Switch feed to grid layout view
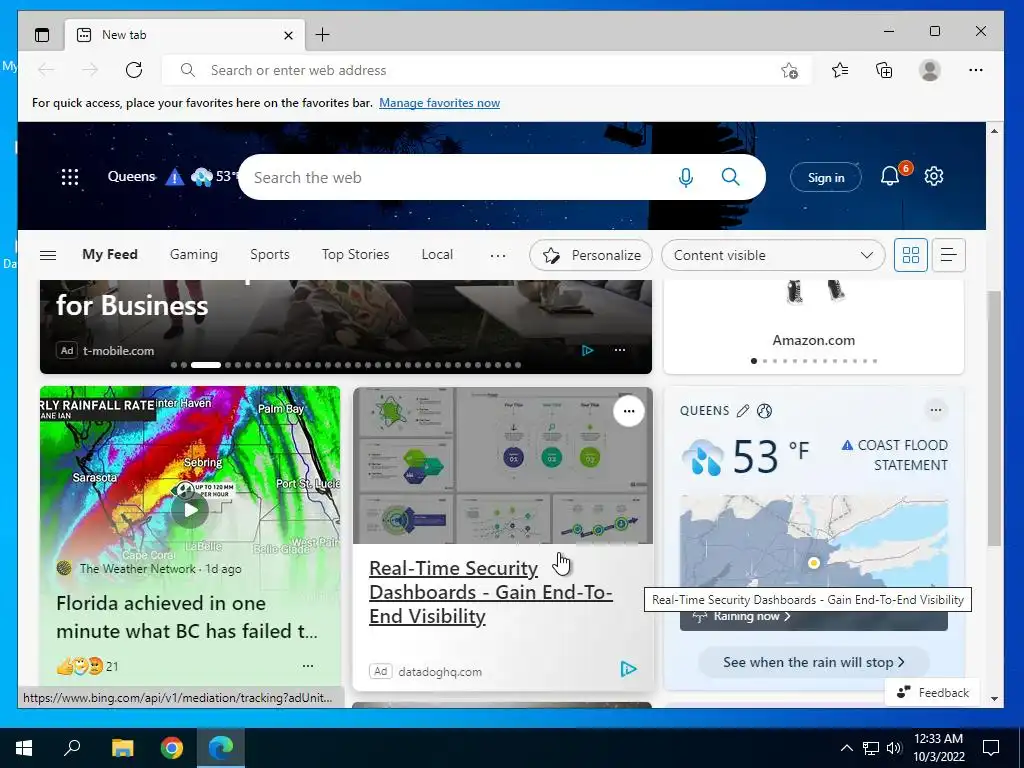 click(910, 255)
